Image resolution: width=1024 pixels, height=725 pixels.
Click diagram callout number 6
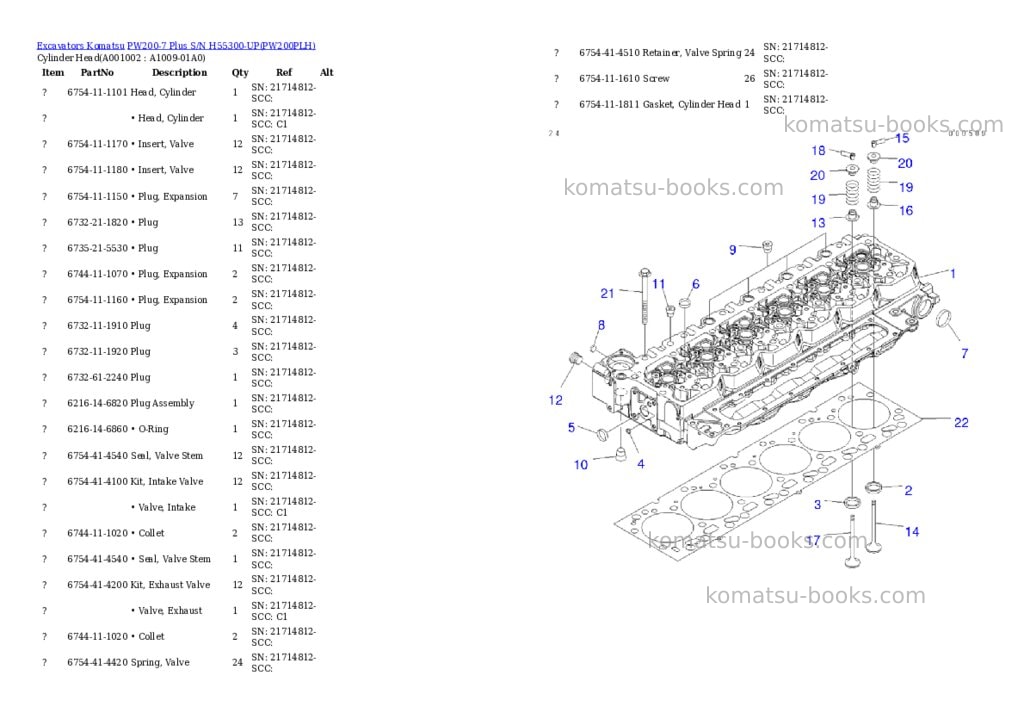696,284
